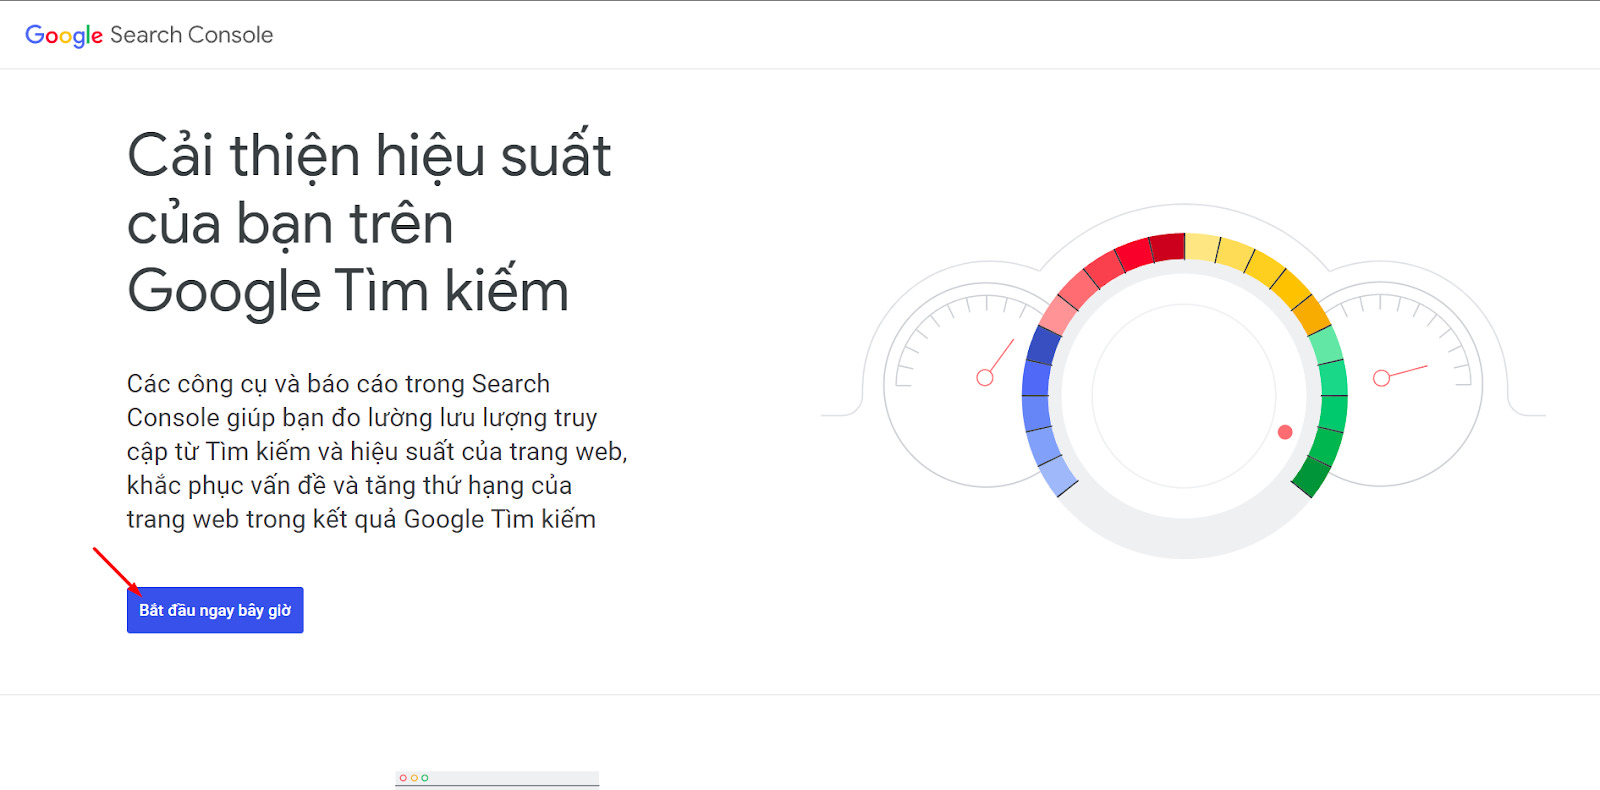1600x790 pixels.
Task: Click the browser window illustration with colored dots
Action: click(497, 778)
